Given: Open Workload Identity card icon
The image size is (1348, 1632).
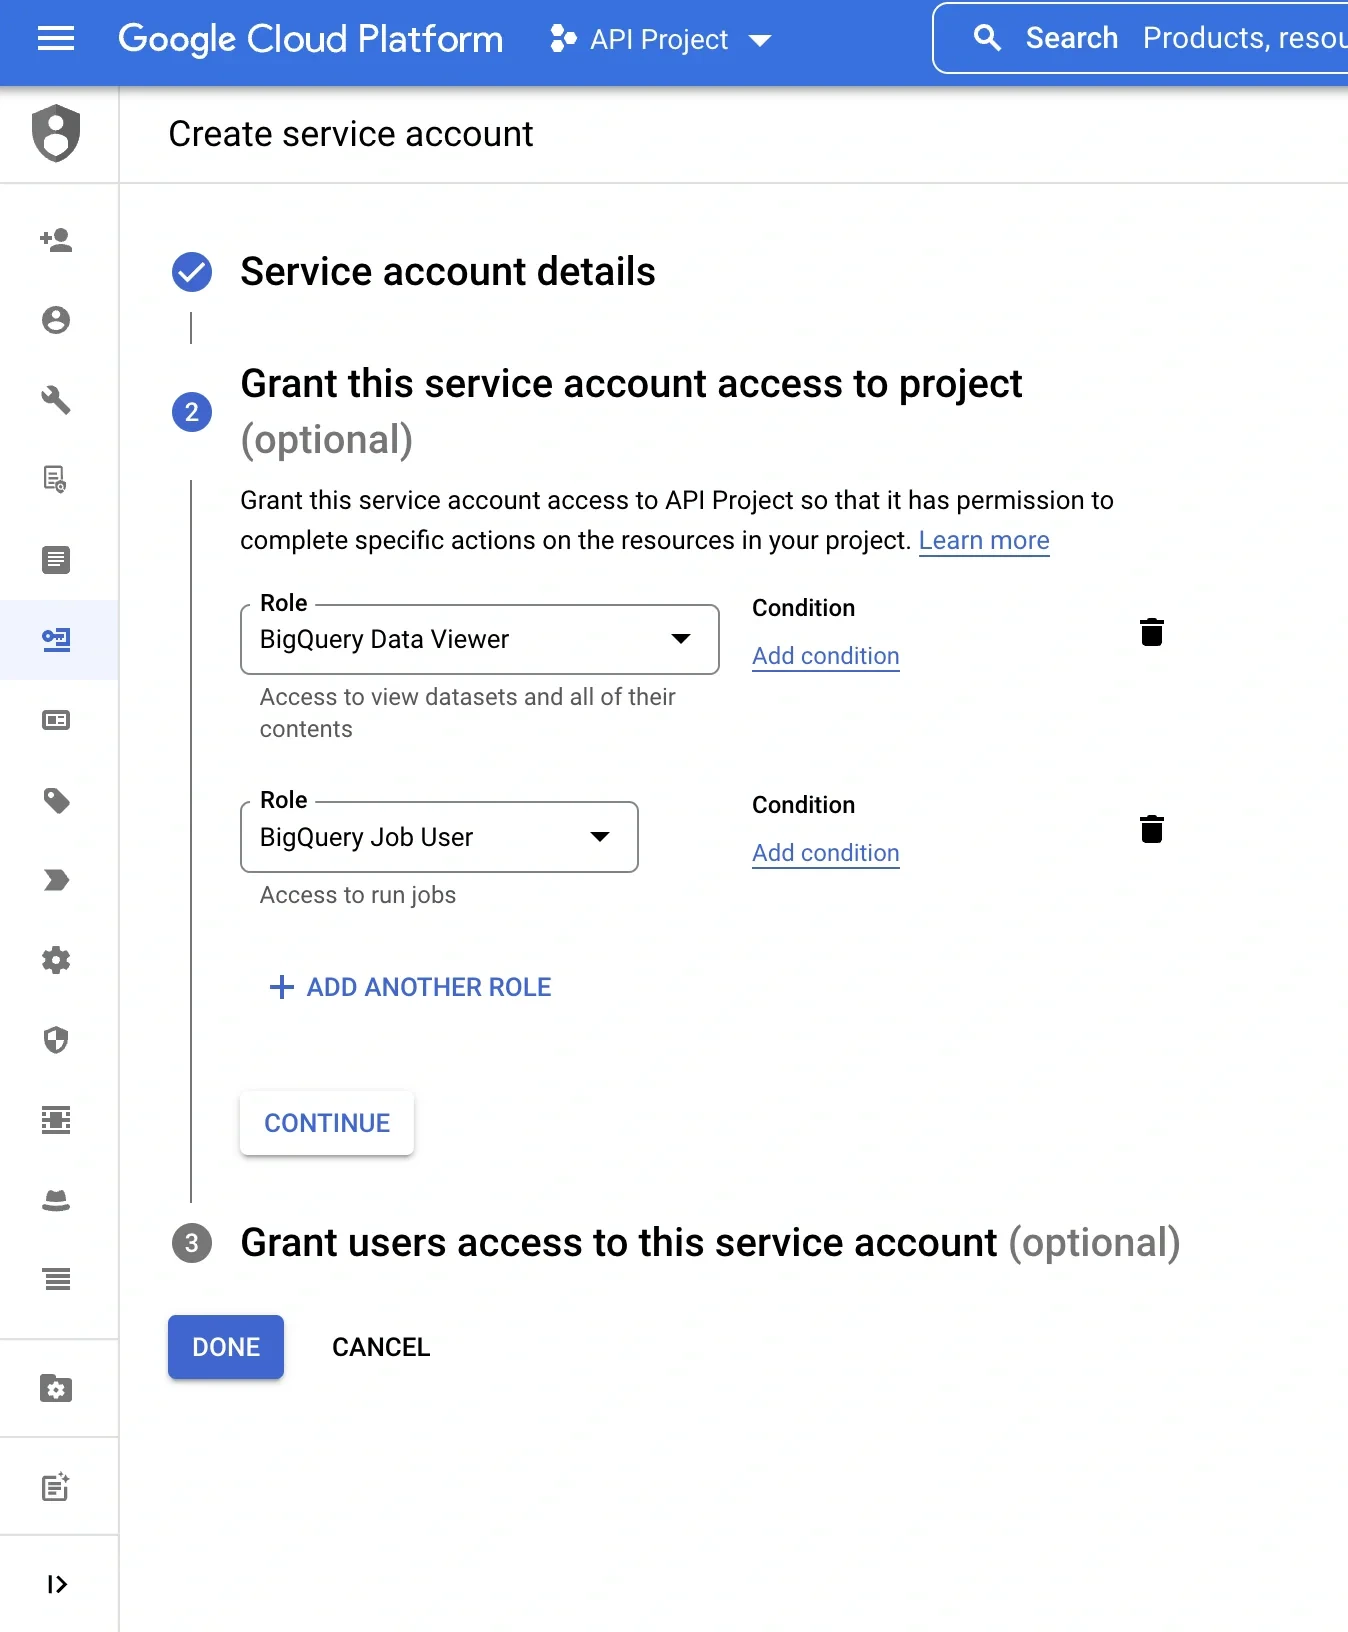Looking at the screenshot, I should tap(56, 720).
